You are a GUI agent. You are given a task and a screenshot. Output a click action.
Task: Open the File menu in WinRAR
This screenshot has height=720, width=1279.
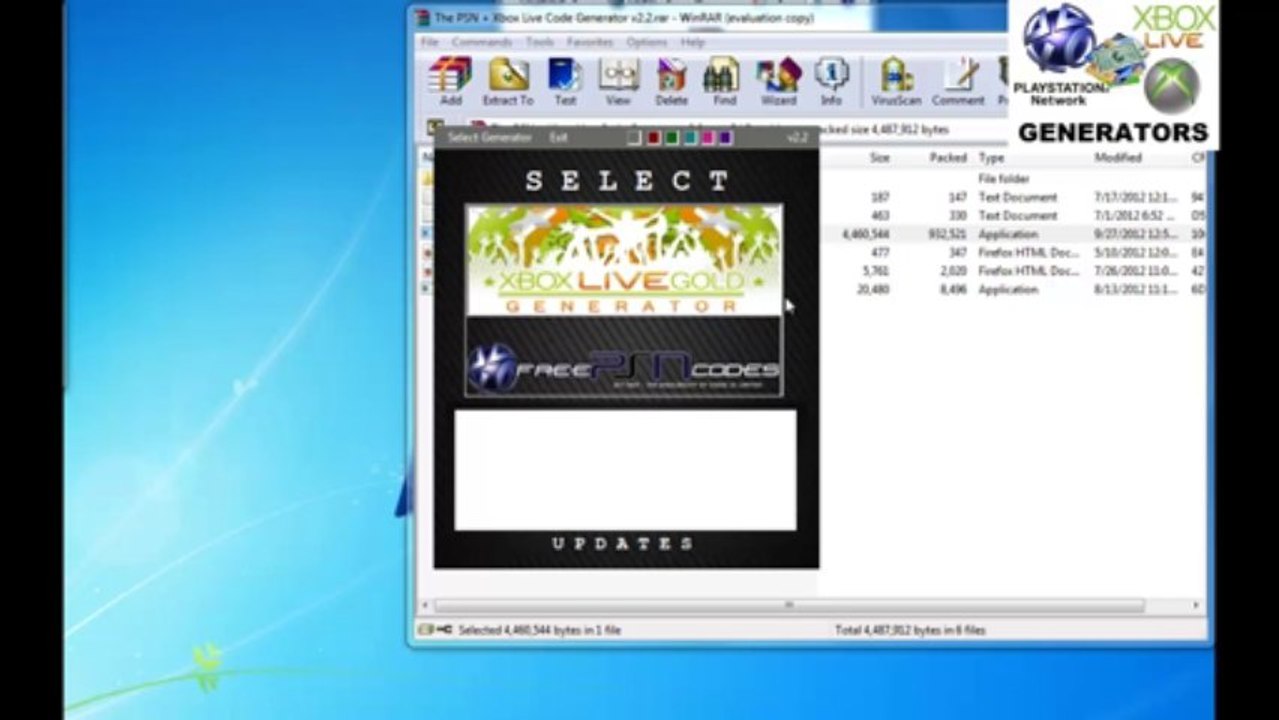pyautogui.click(x=429, y=42)
